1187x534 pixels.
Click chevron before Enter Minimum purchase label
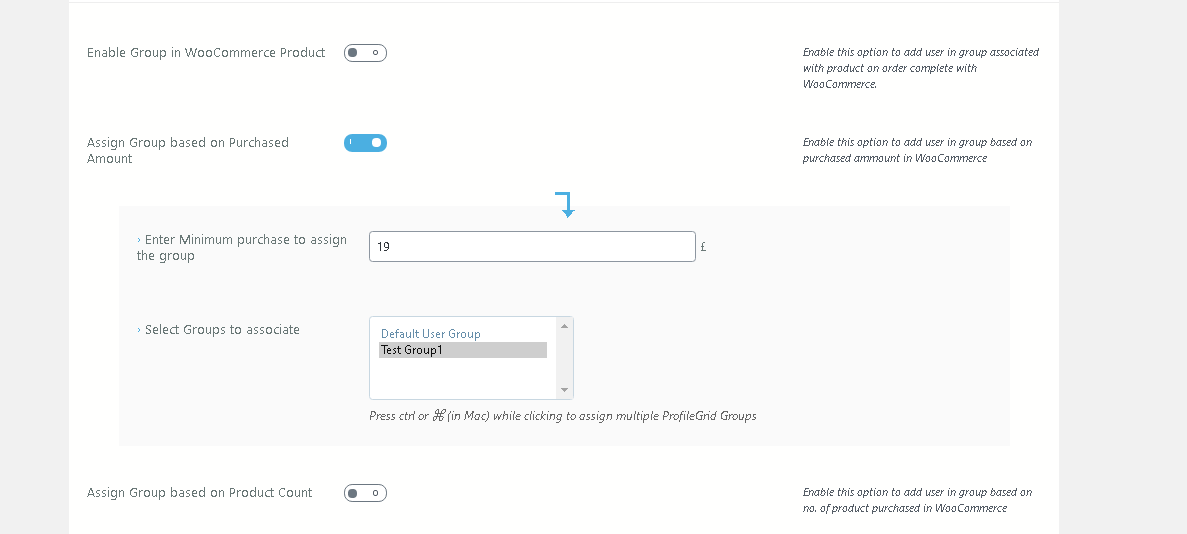point(139,240)
